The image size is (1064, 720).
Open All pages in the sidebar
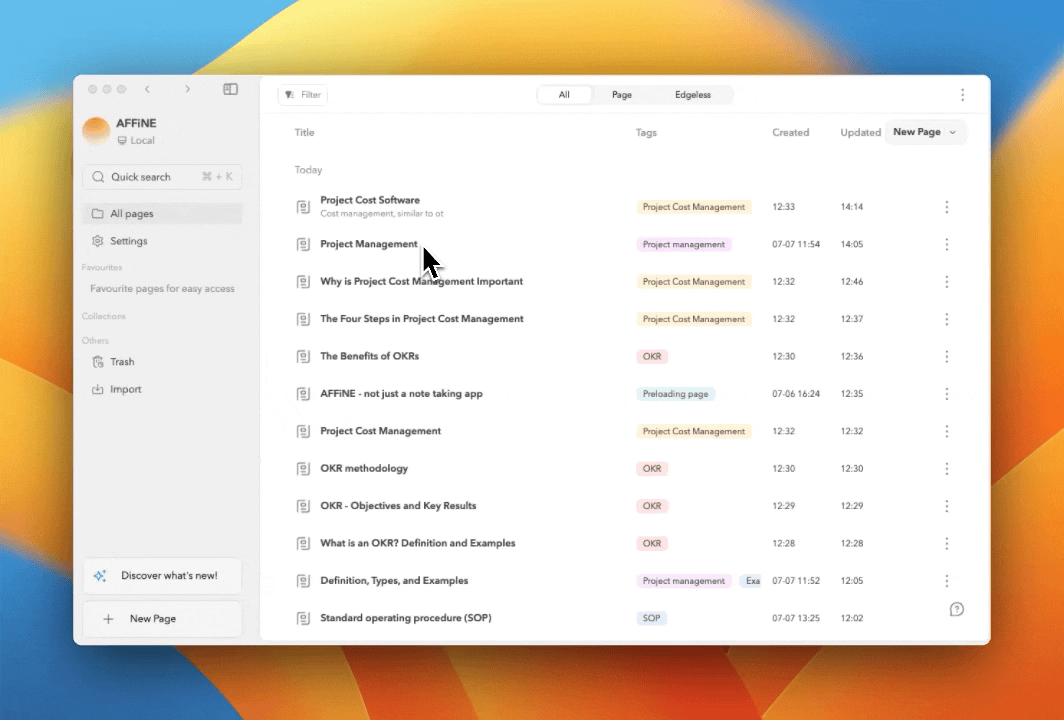point(162,214)
